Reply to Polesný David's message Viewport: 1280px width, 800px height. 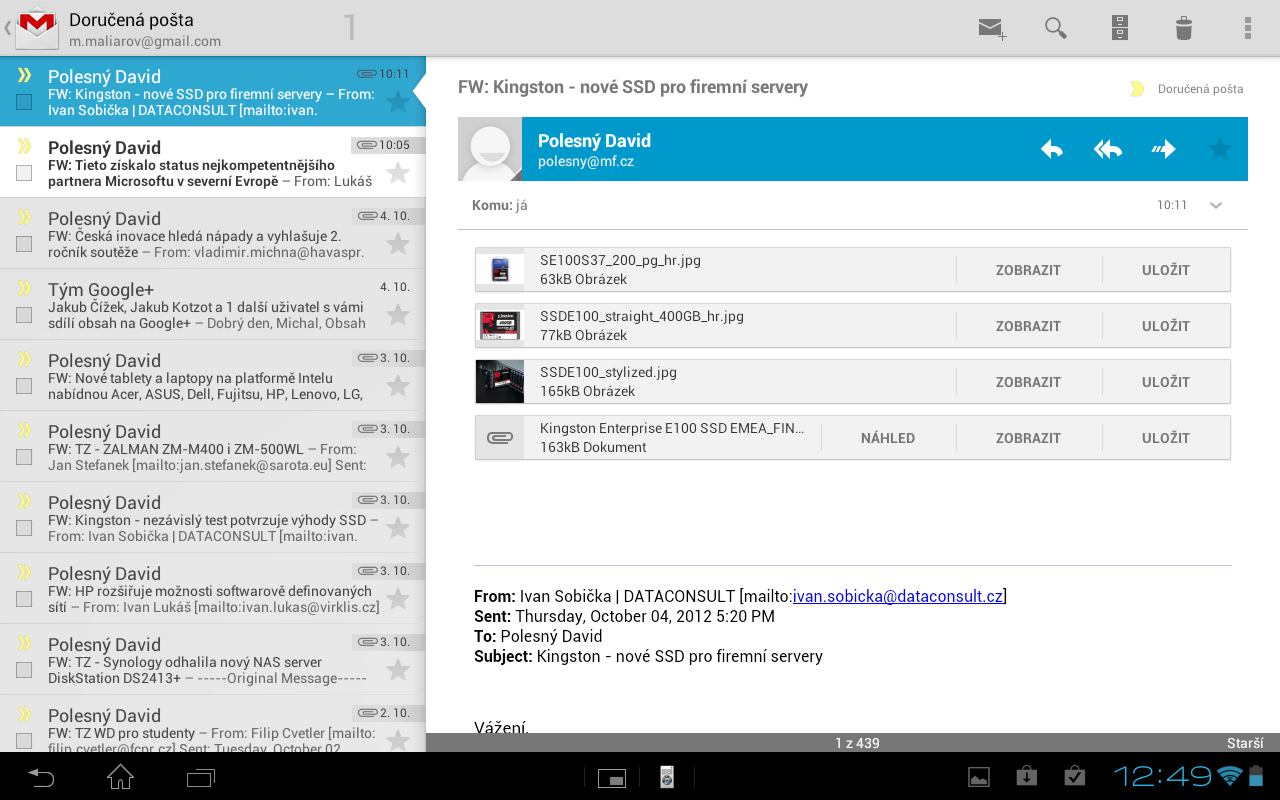[1051, 148]
